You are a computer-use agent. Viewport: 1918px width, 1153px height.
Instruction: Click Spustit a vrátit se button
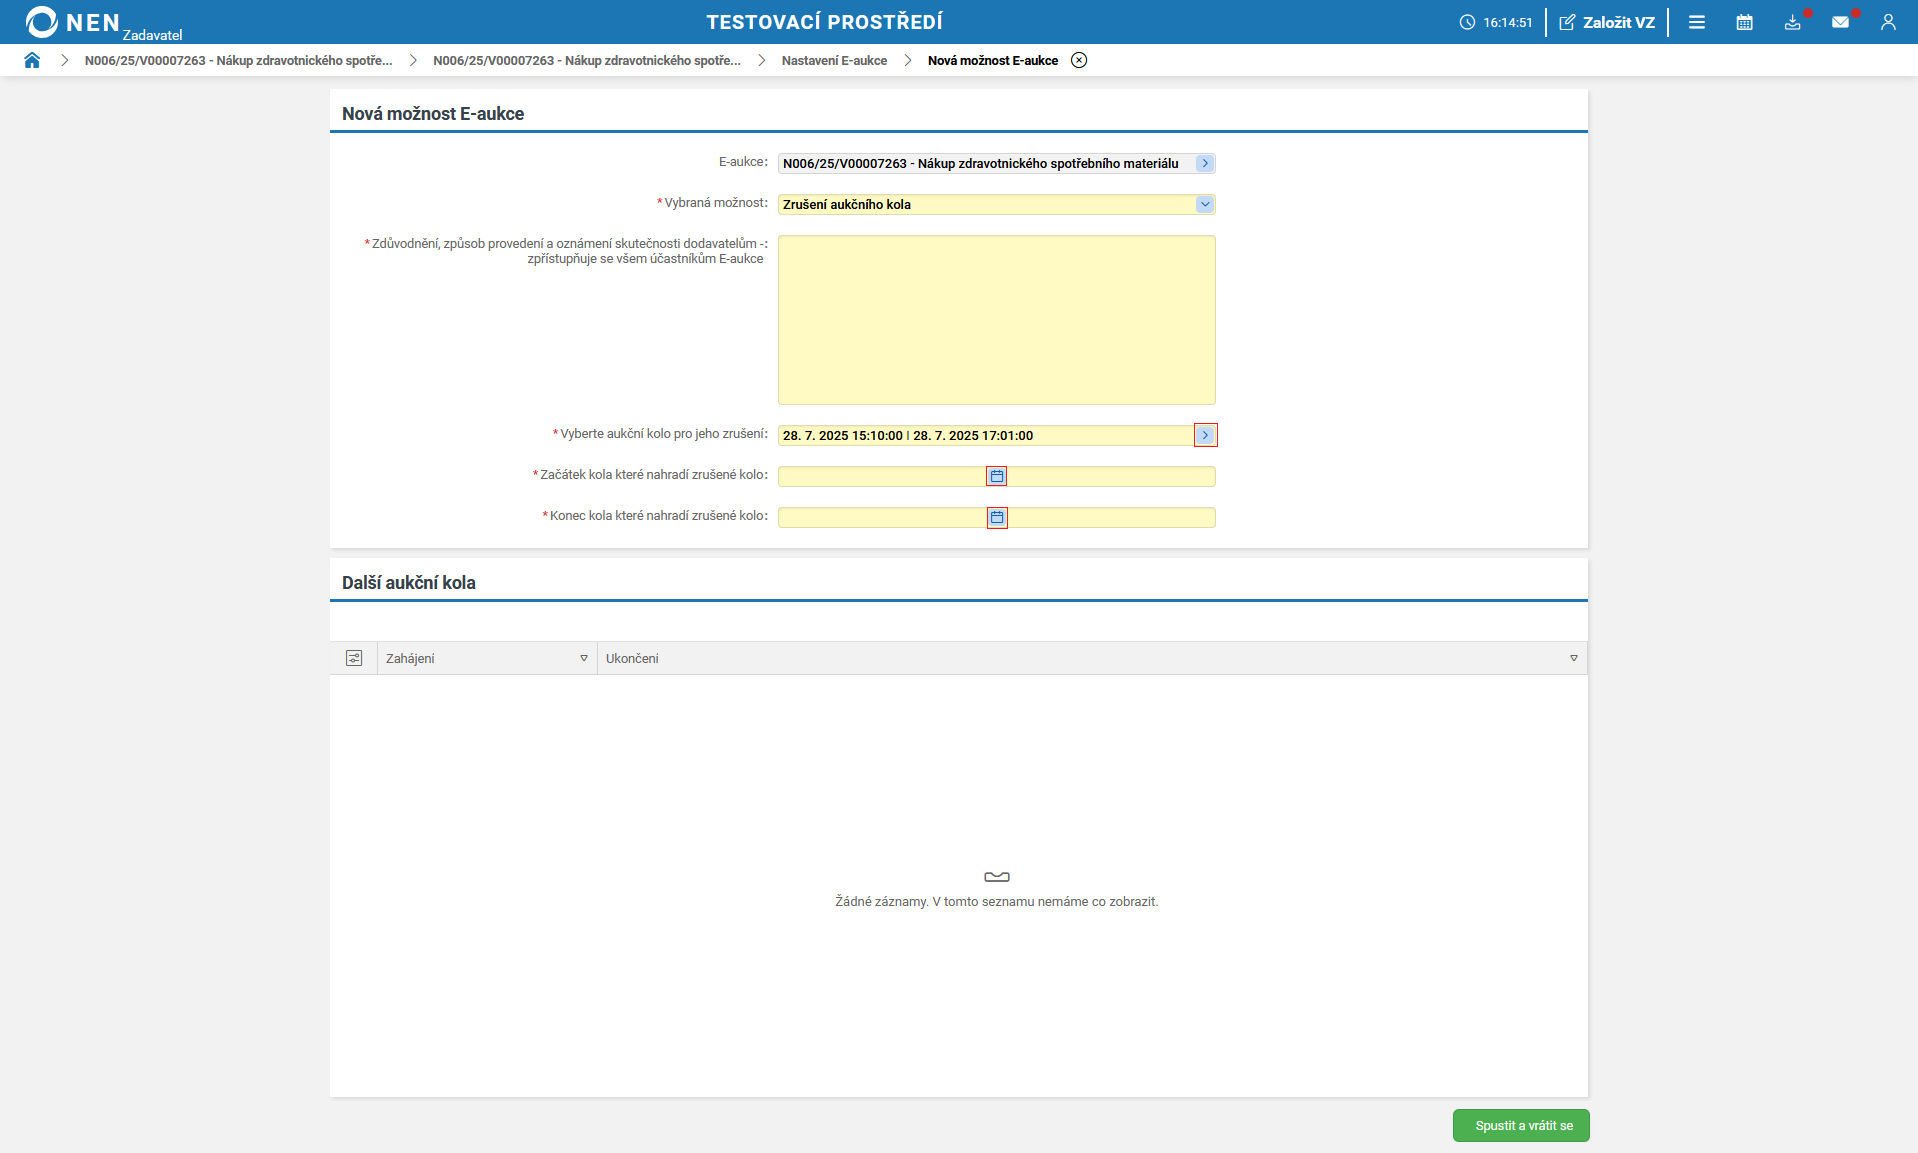[1521, 1126]
